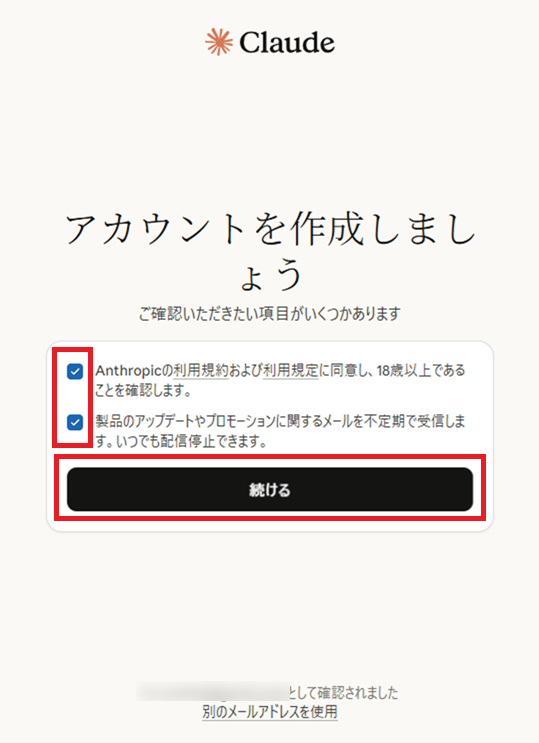Click the アカウントを作成しましょう heading
The width and height of the screenshot is (539, 743).
pyautogui.click(x=270, y=251)
